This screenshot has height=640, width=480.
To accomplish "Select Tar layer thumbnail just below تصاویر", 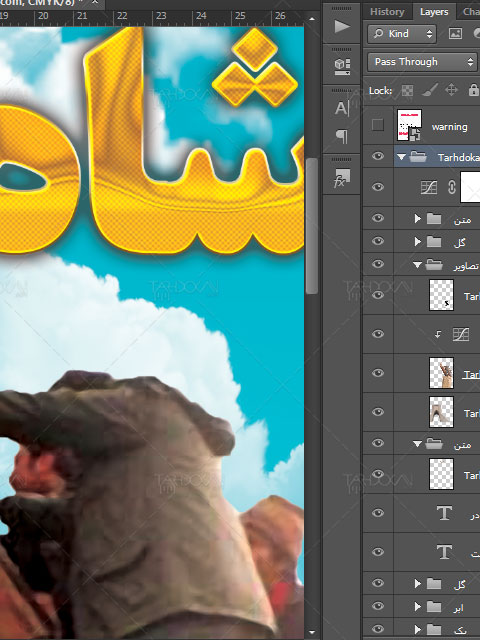I will 441,295.
